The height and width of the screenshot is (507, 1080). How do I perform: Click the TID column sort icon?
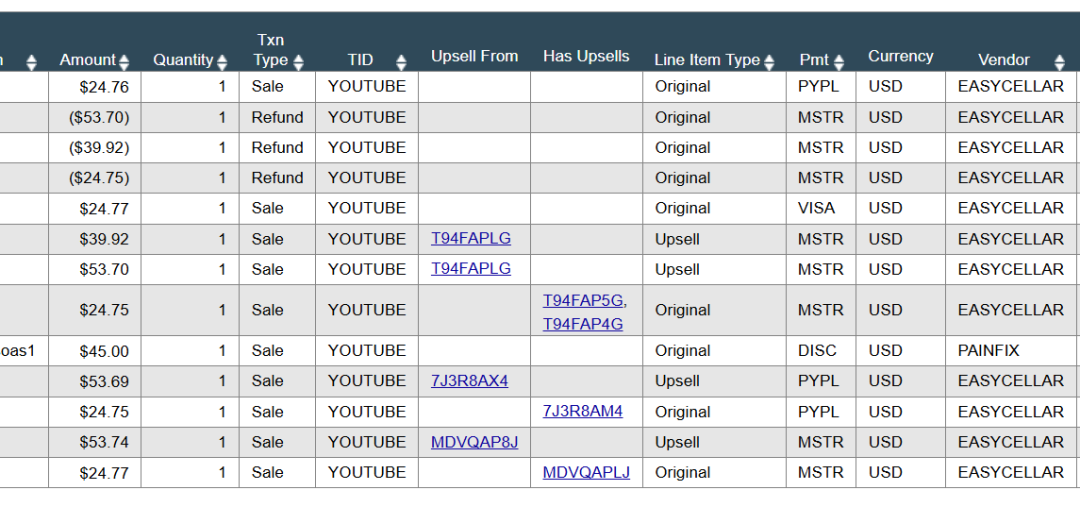click(401, 62)
